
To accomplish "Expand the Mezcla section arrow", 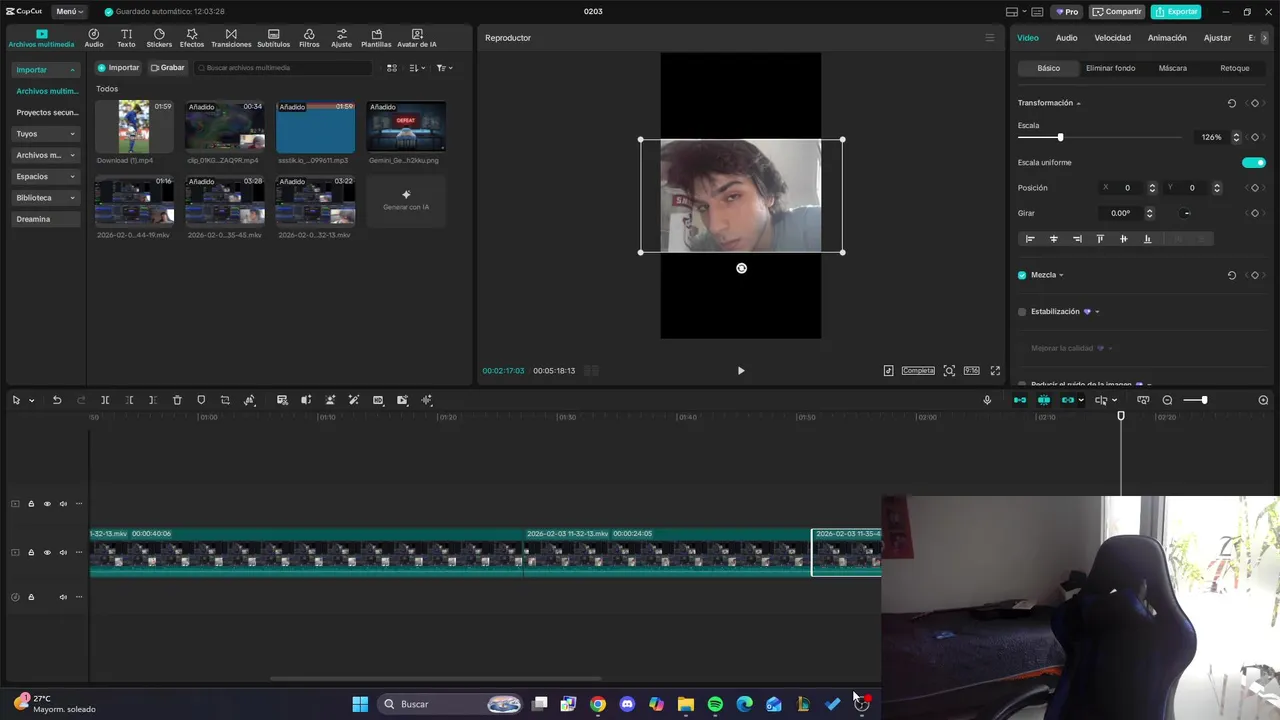I will pyautogui.click(x=1061, y=275).
